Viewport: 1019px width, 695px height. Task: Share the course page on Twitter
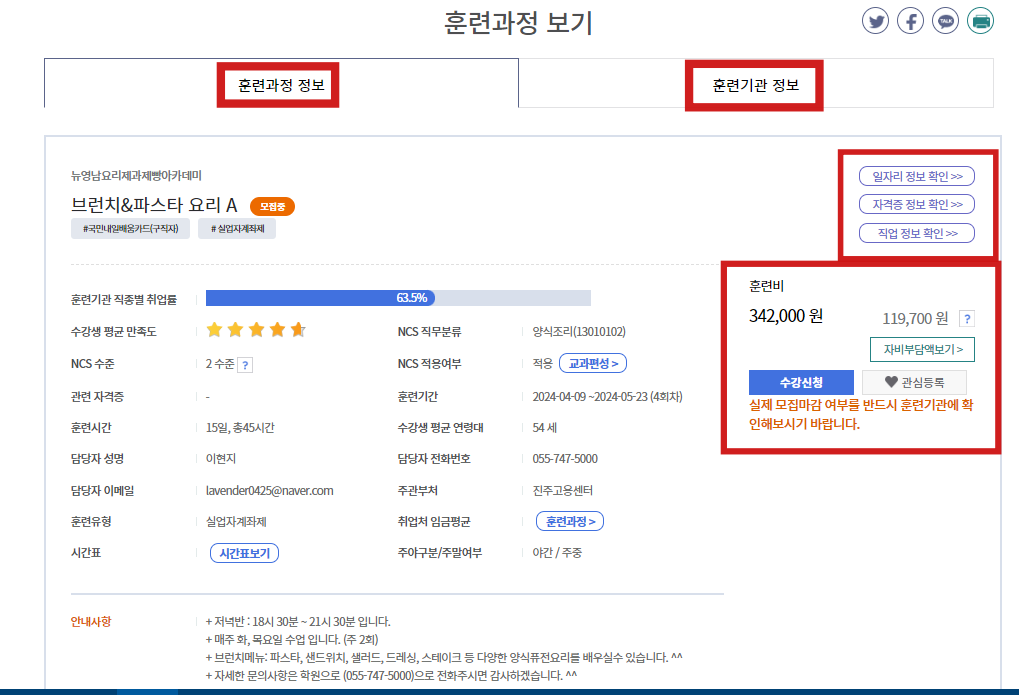coord(875,20)
